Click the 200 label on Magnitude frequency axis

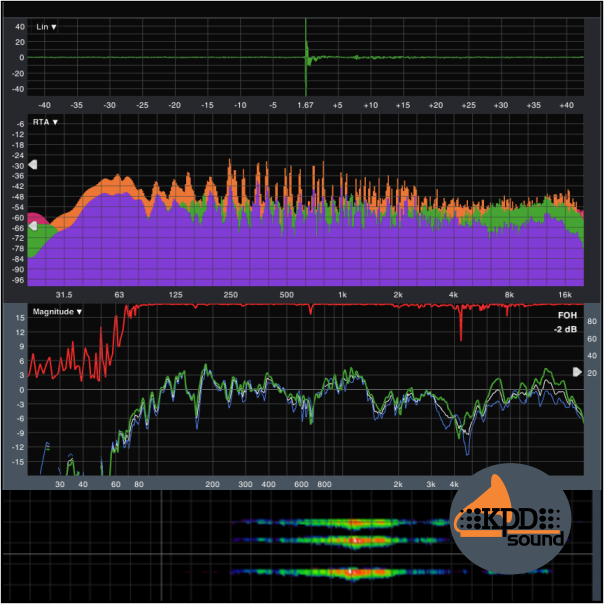[212, 484]
